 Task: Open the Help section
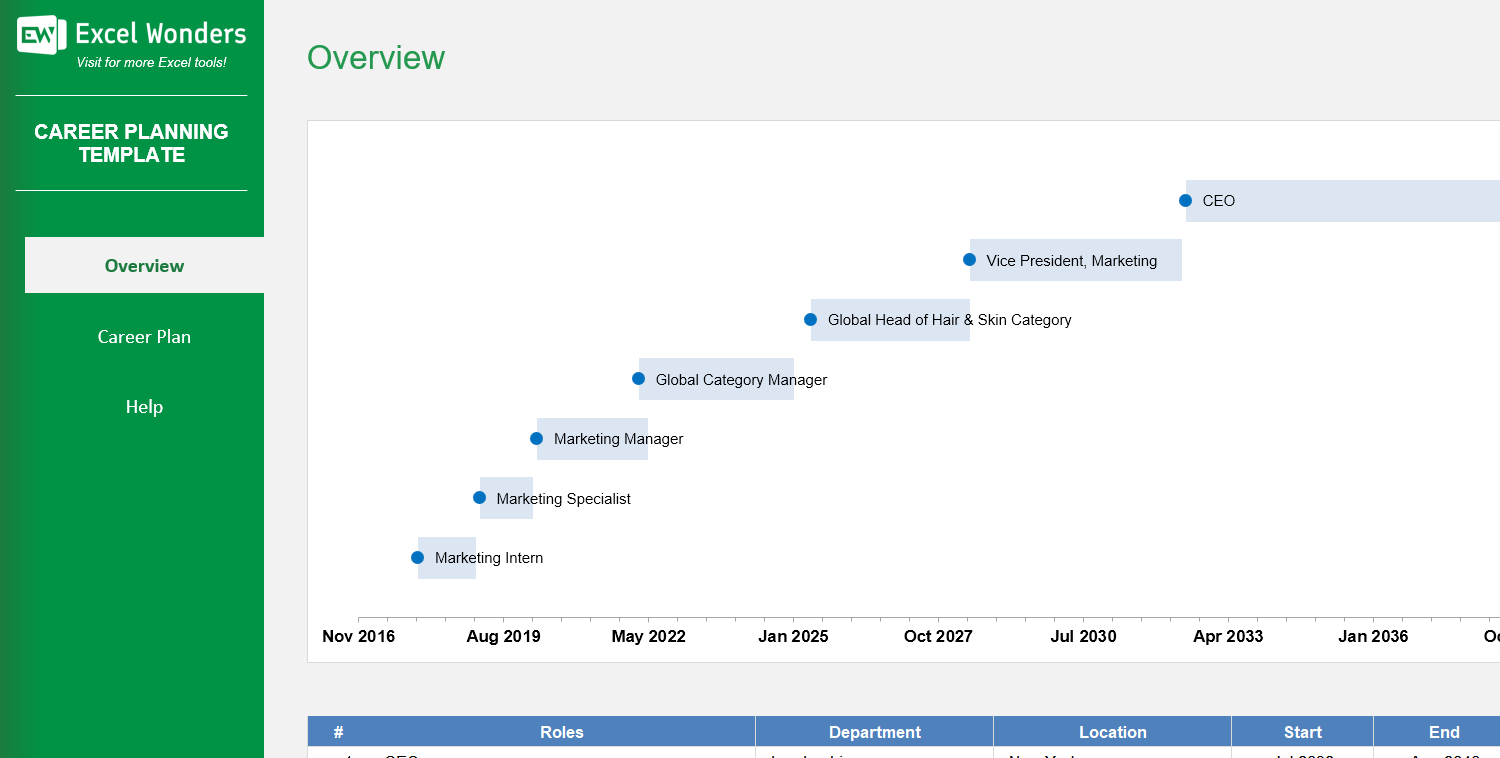pyautogui.click(x=144, y=406)
